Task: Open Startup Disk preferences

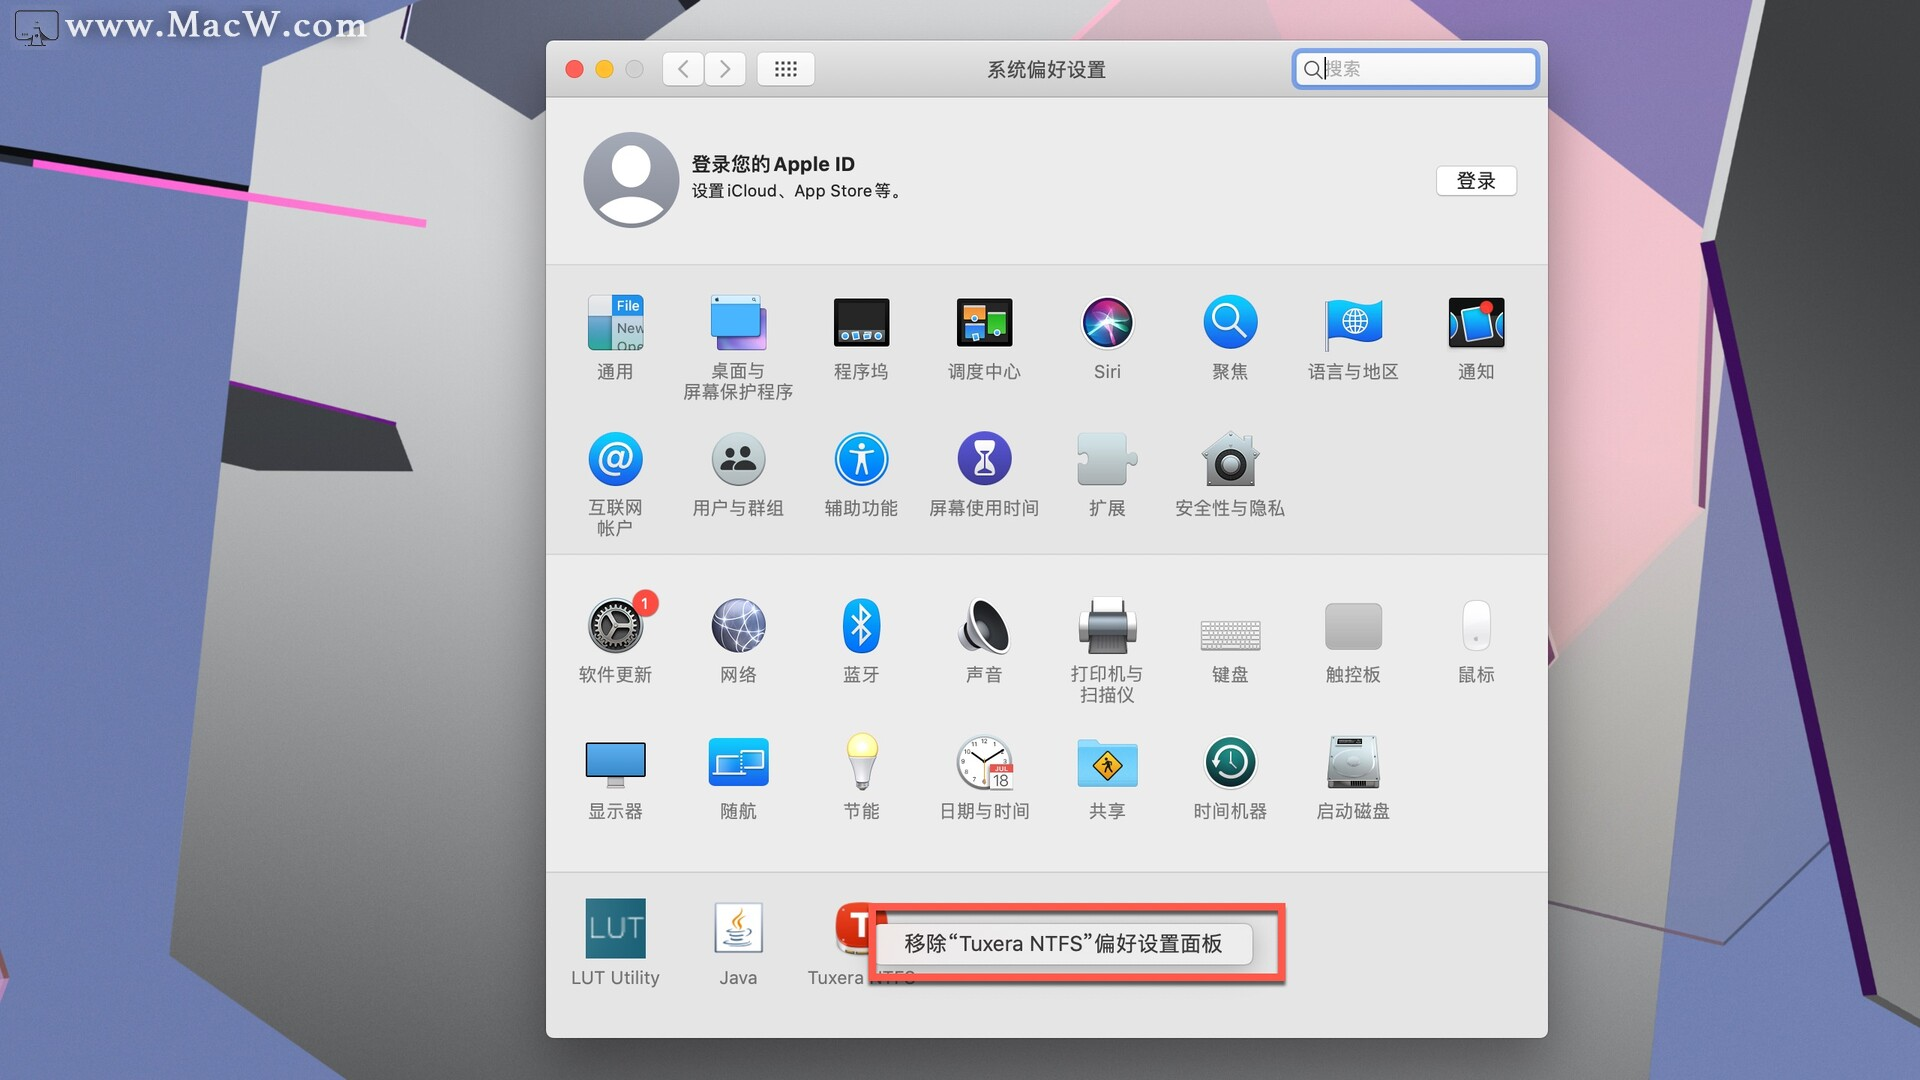Action: (x=1353, y=764)
